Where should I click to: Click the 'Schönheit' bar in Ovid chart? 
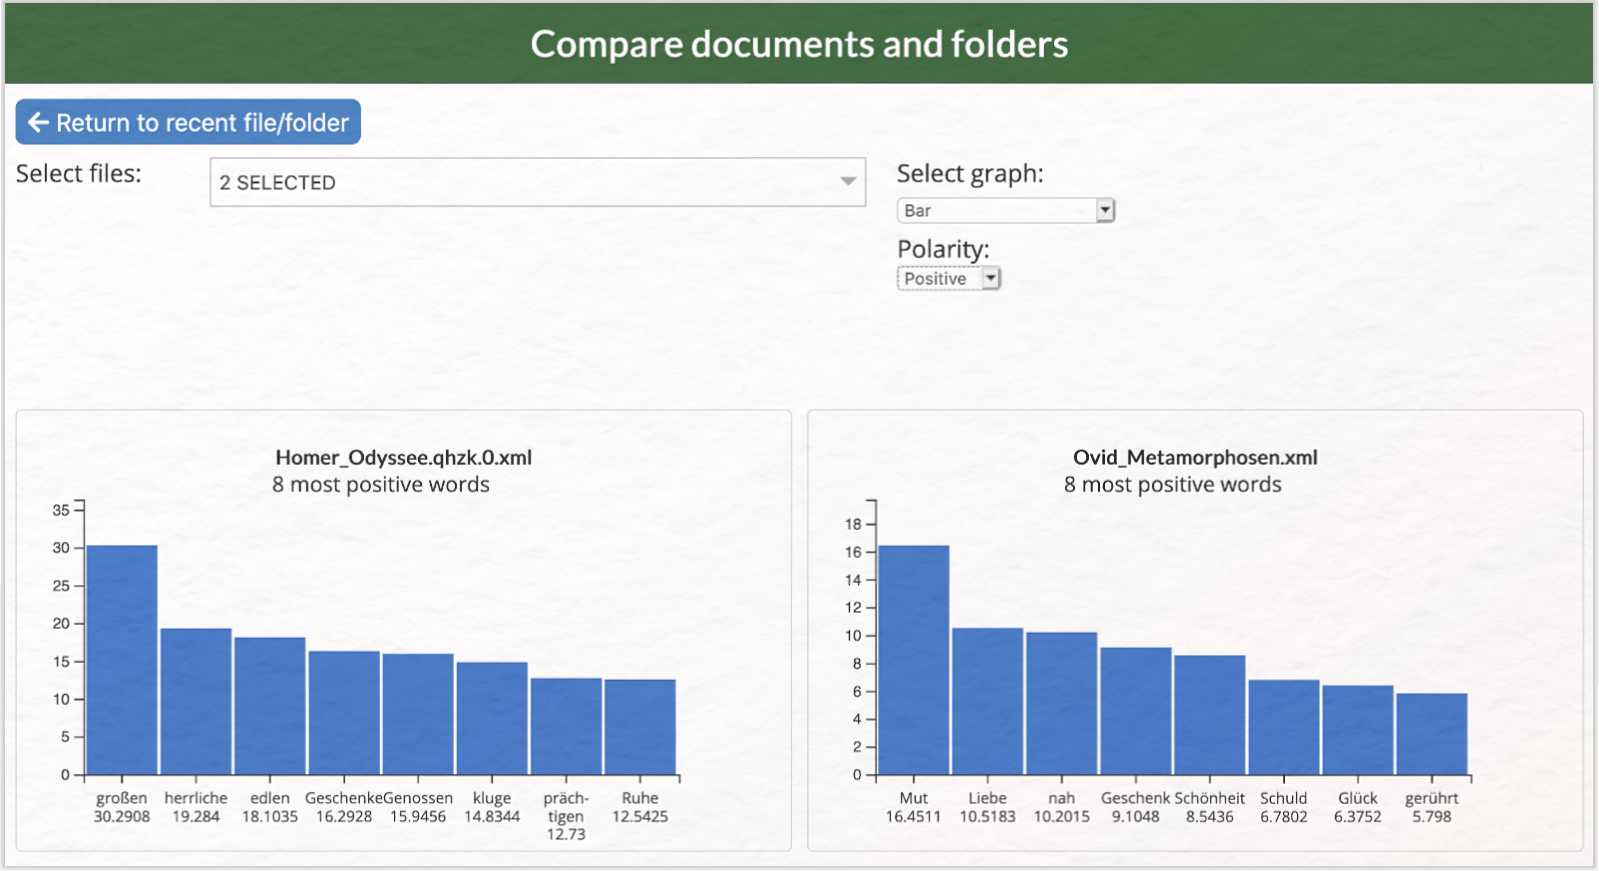(1210, 715)
